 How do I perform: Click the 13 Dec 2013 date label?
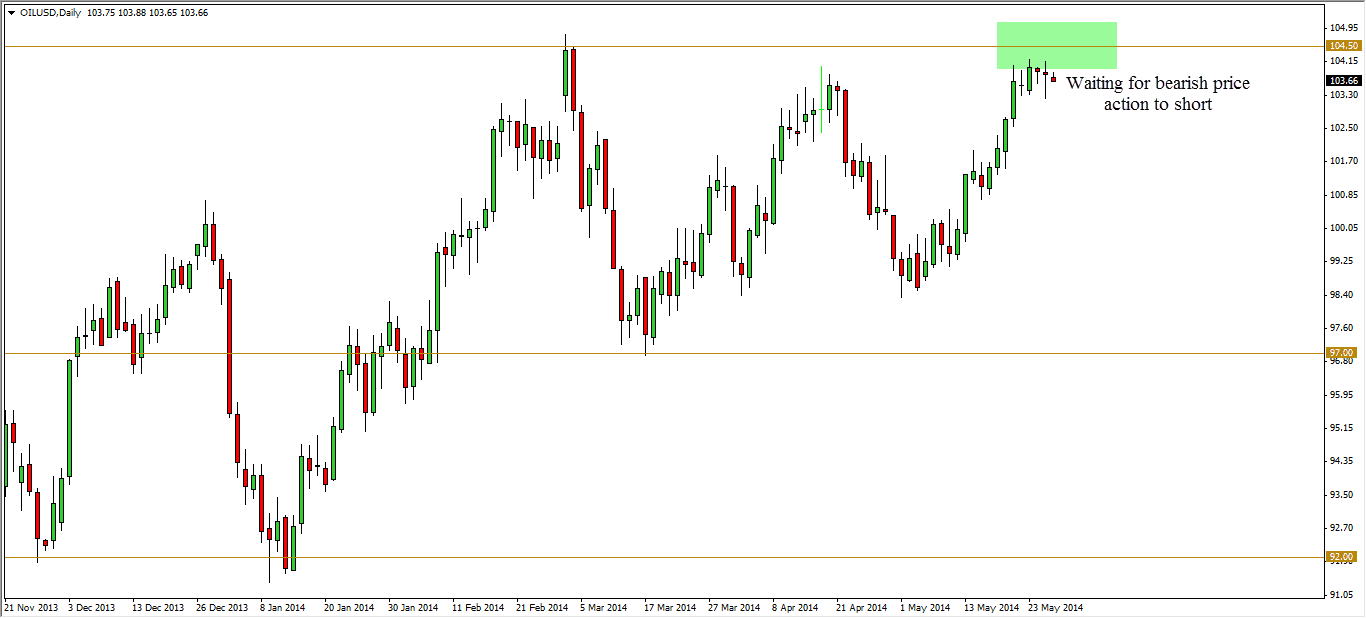pos(158,607)
